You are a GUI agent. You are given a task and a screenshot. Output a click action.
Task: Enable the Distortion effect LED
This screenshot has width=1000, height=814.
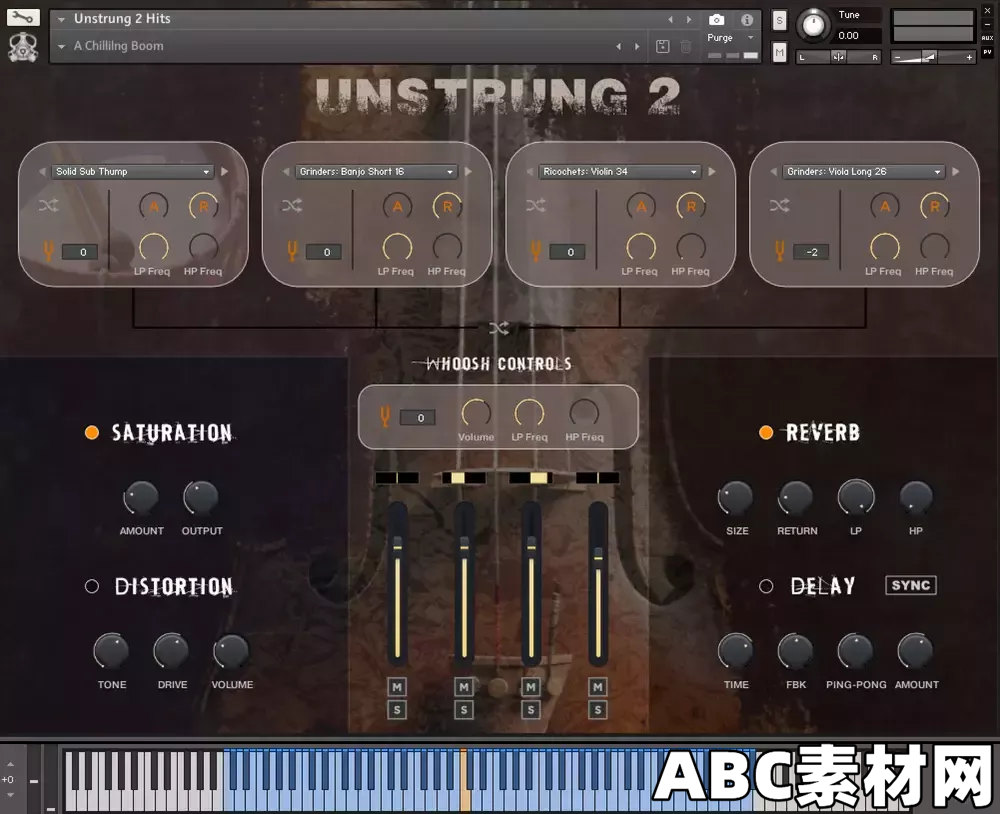[x=91, y=586]
